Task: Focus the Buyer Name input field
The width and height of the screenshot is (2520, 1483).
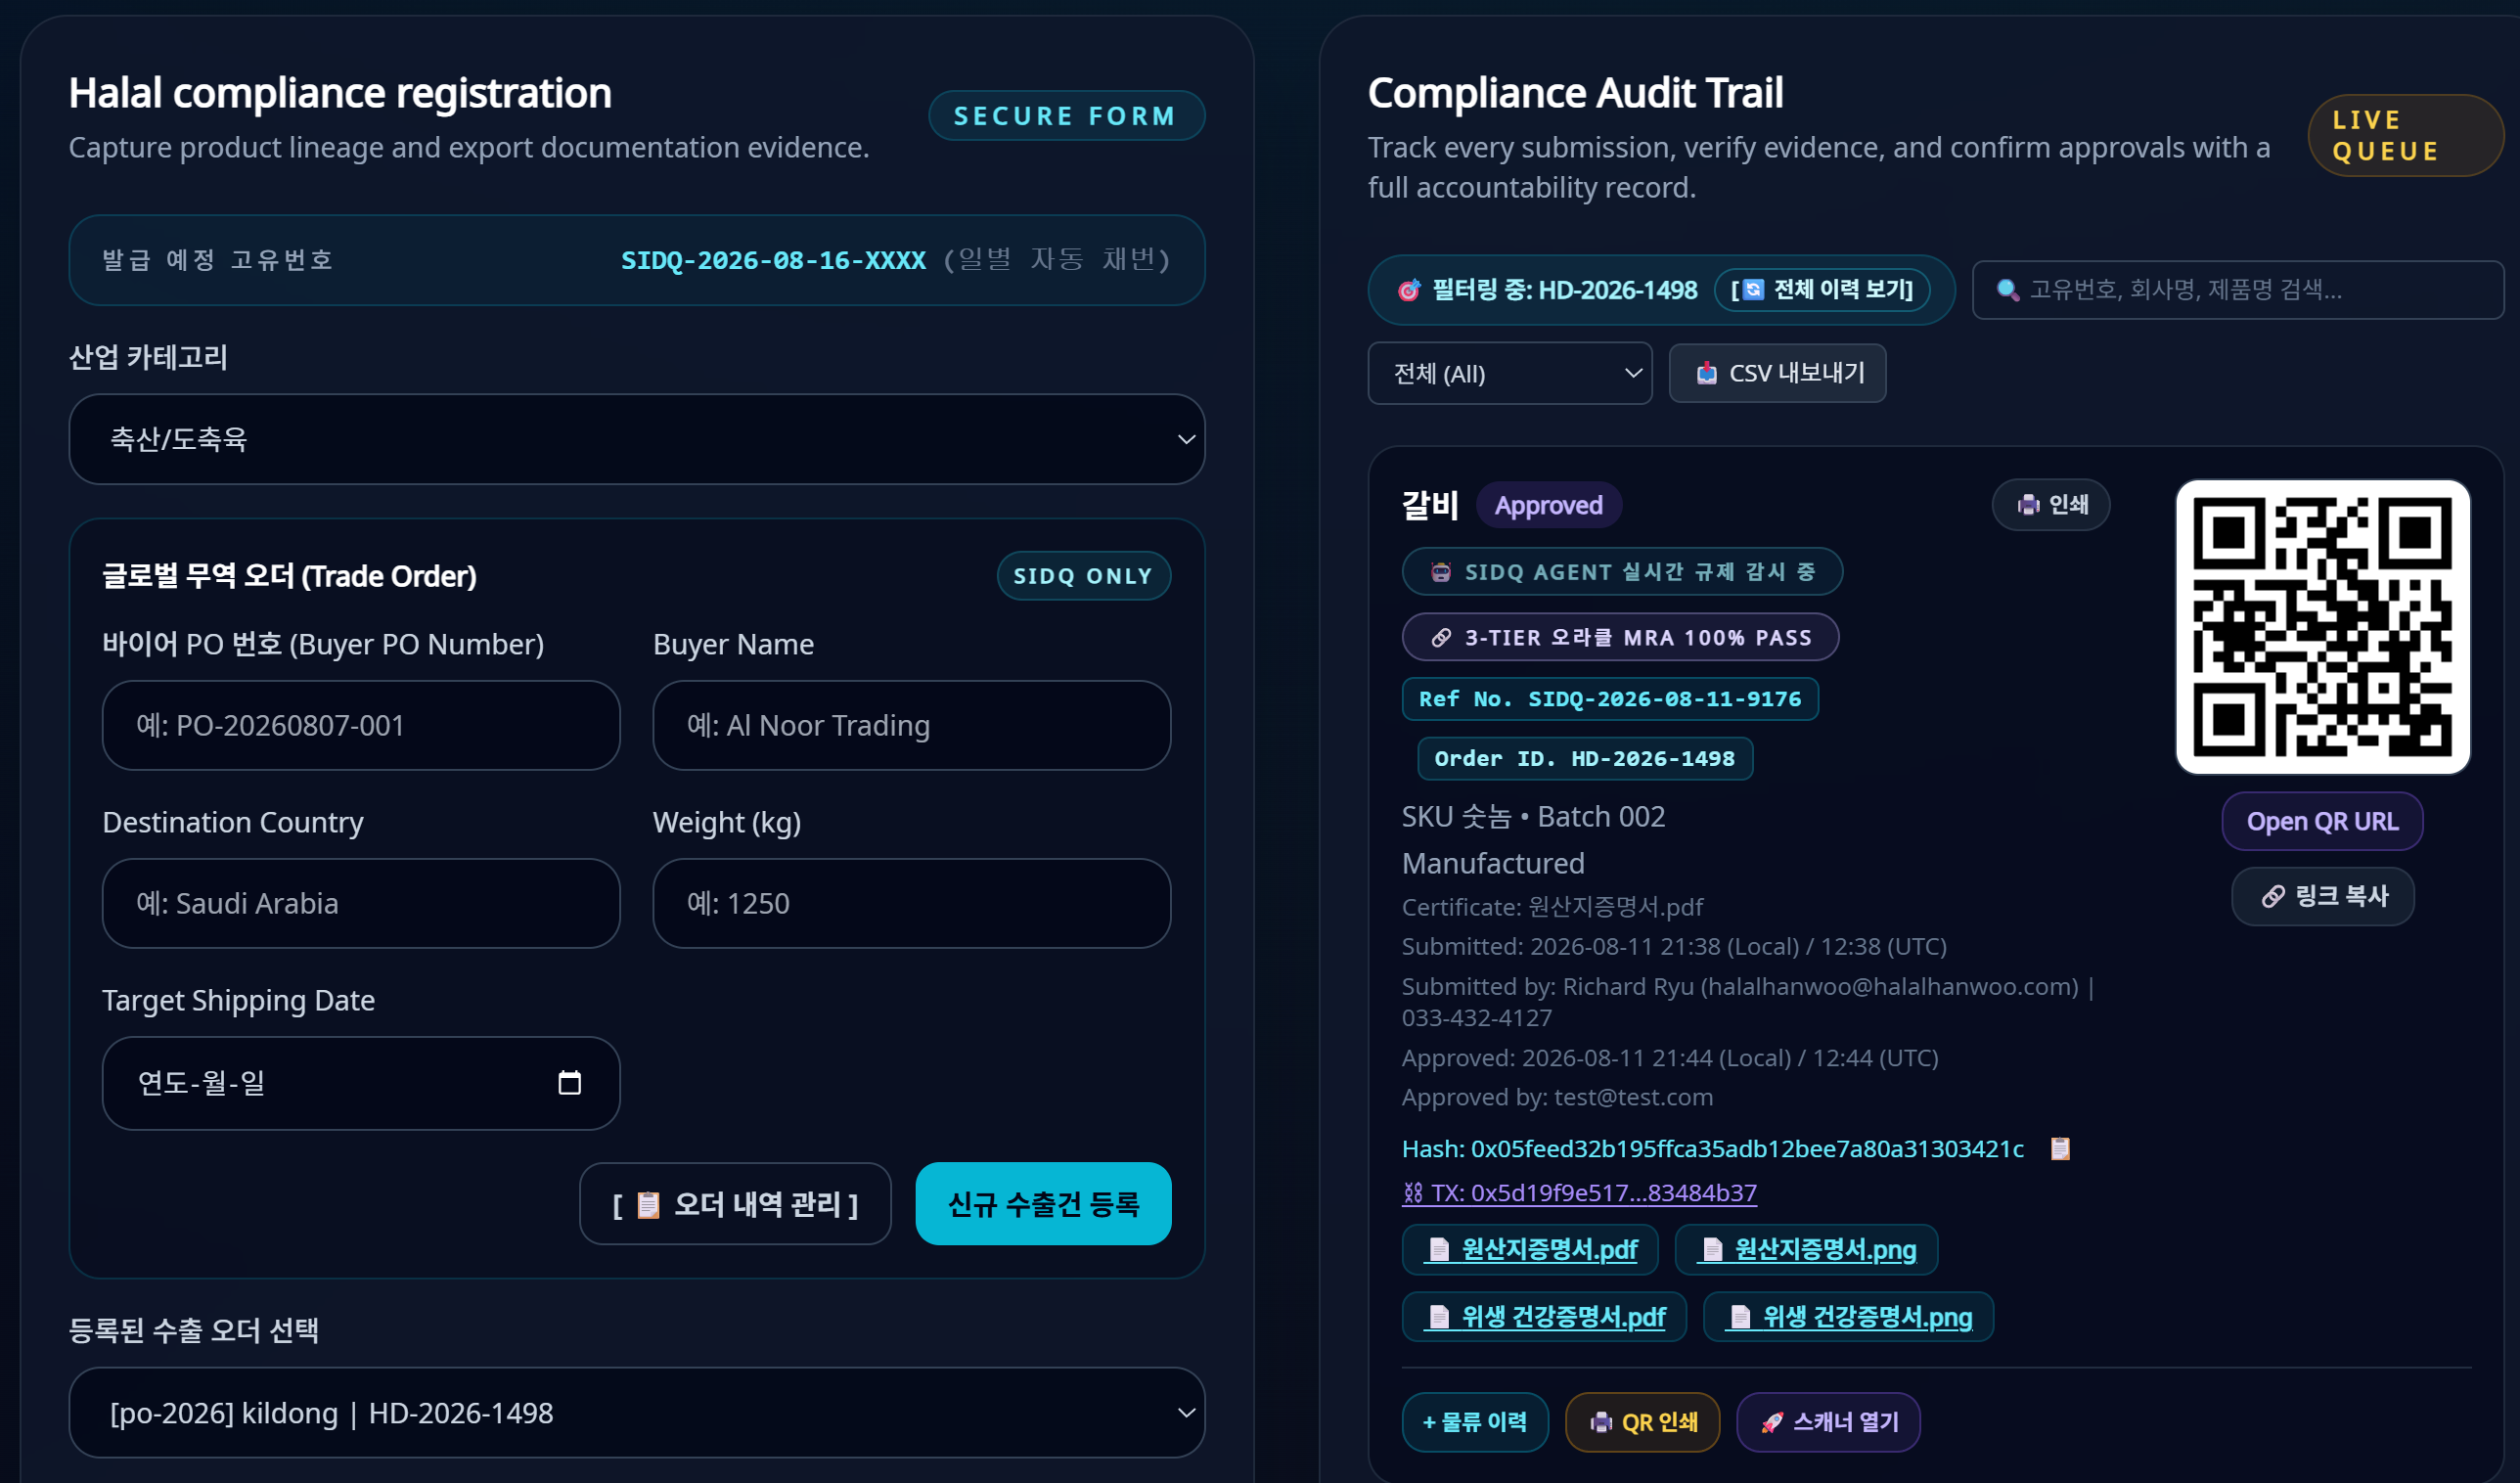Action: pos(911,725)
